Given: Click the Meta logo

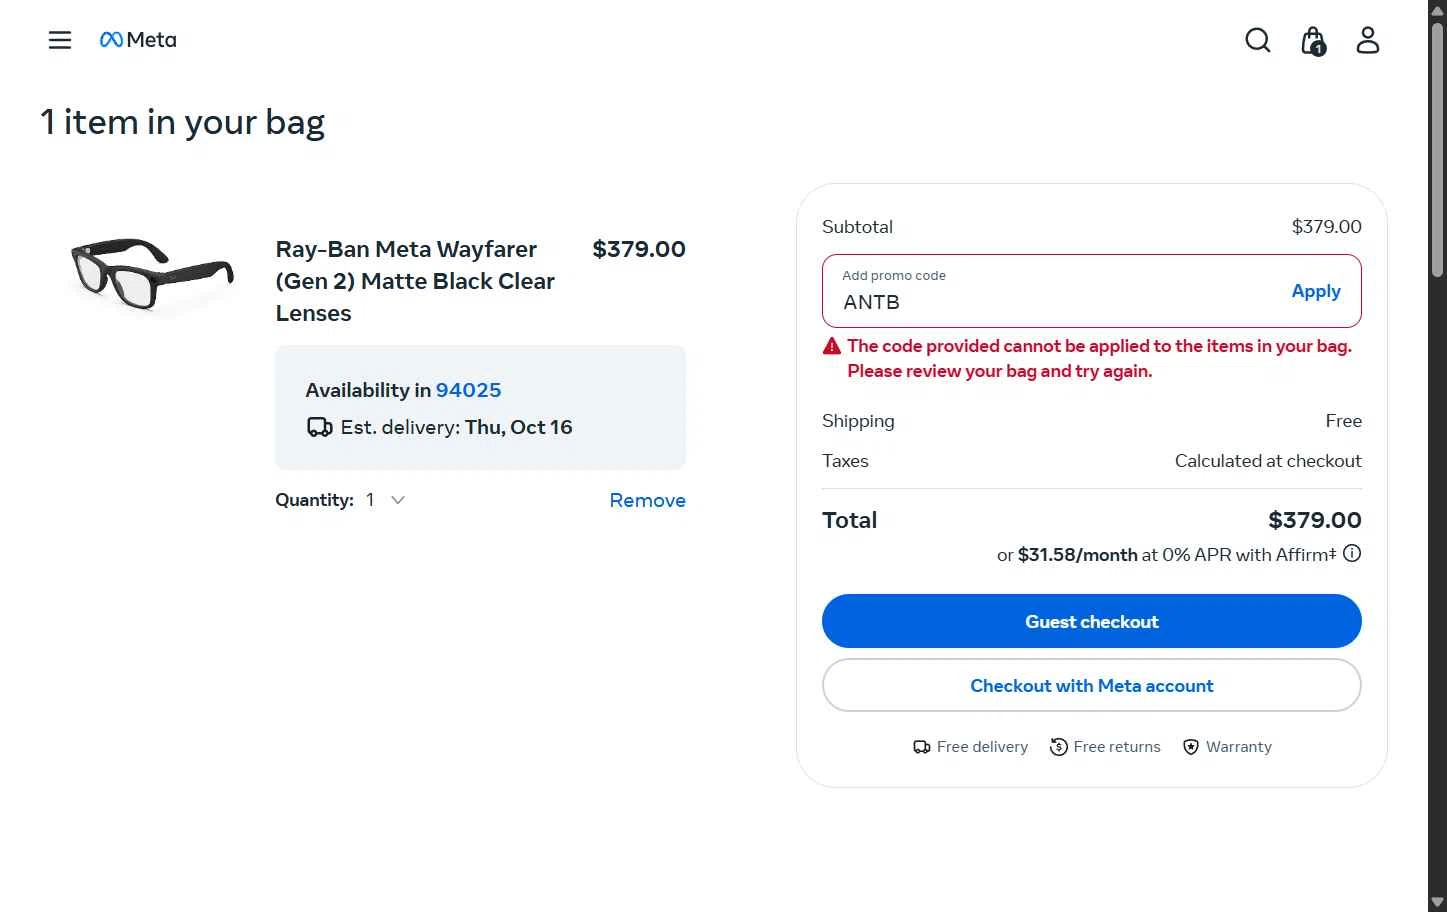Looking at the screenshot, I should [x=138, y=40].
